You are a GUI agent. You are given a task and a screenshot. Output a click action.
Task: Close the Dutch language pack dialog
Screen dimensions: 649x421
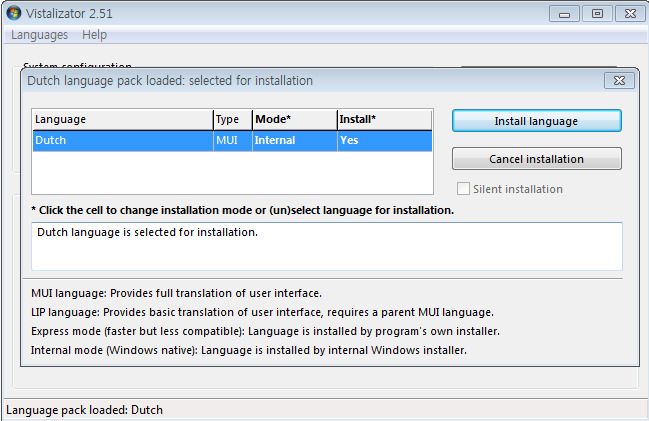click(619, 80)
